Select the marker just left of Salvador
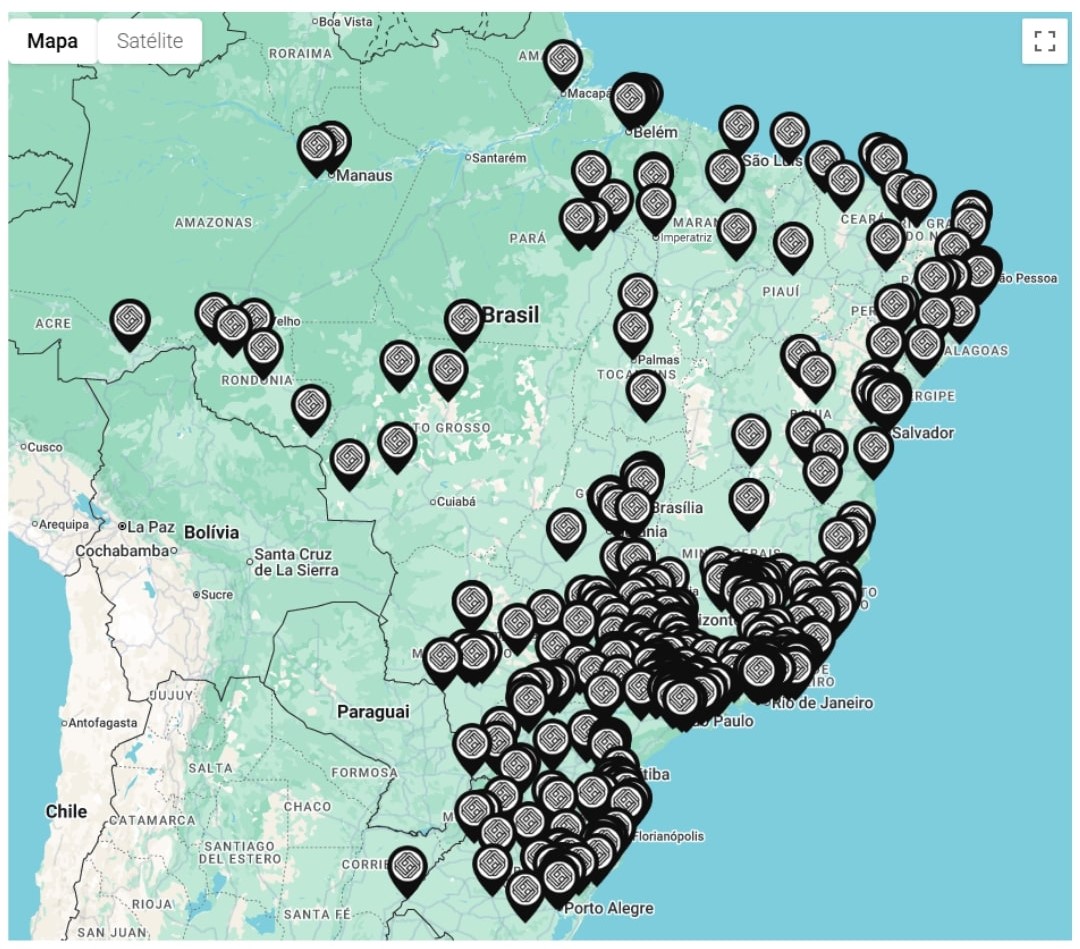 tap(872, 449)
